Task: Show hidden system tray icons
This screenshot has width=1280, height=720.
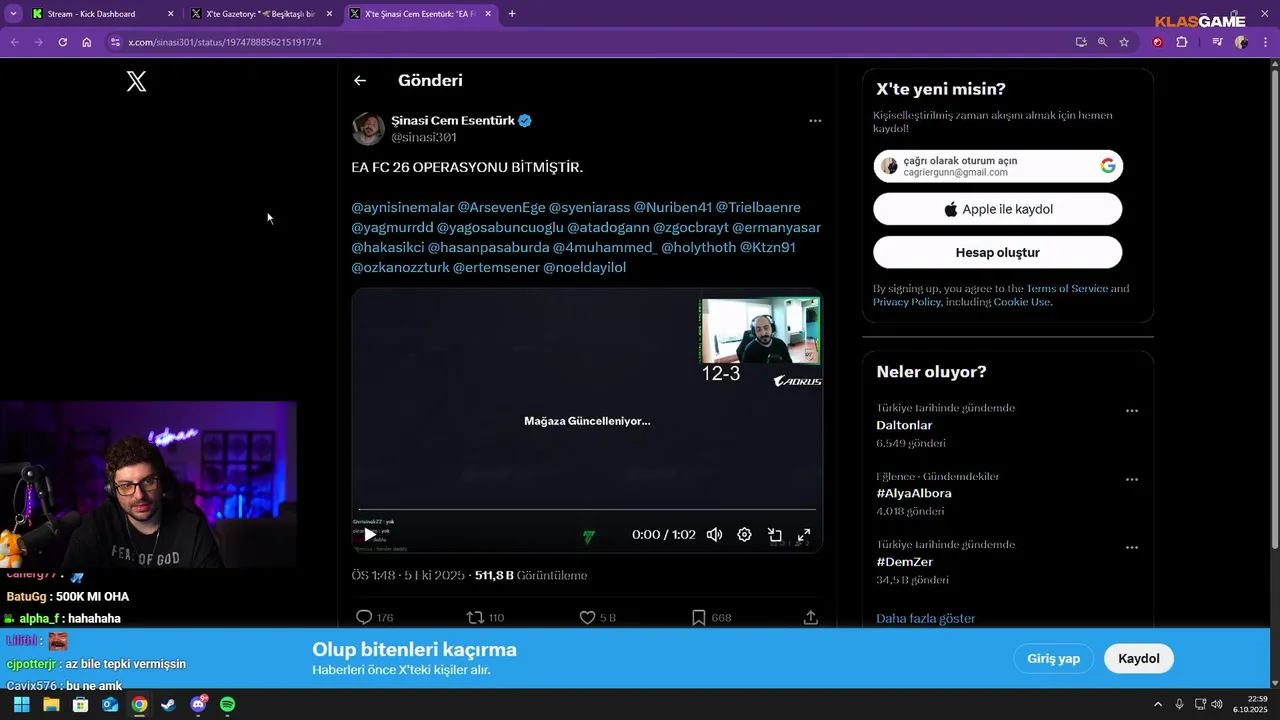Action: pos(1158,705)
